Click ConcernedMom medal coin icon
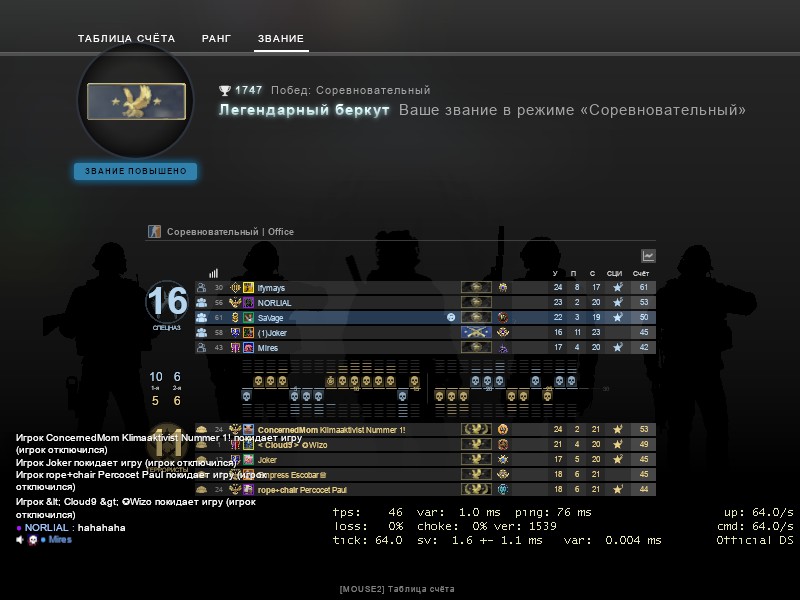This screenshot has width=800, height=600. [503, 430]
